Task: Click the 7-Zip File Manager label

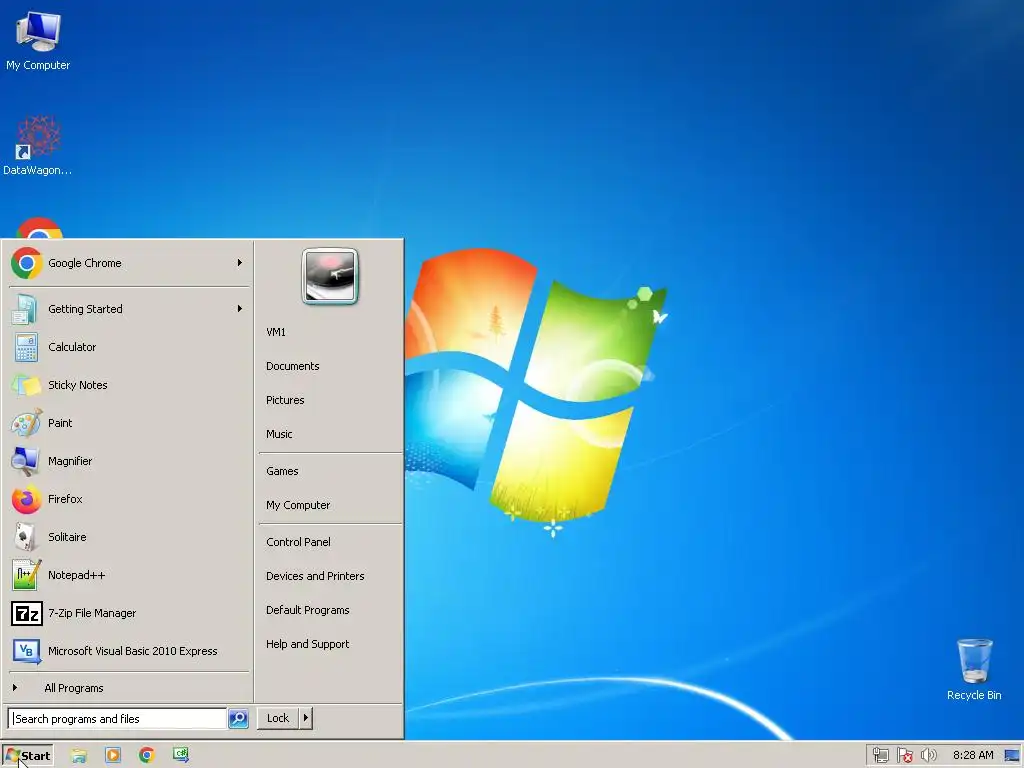Action: 92,613
